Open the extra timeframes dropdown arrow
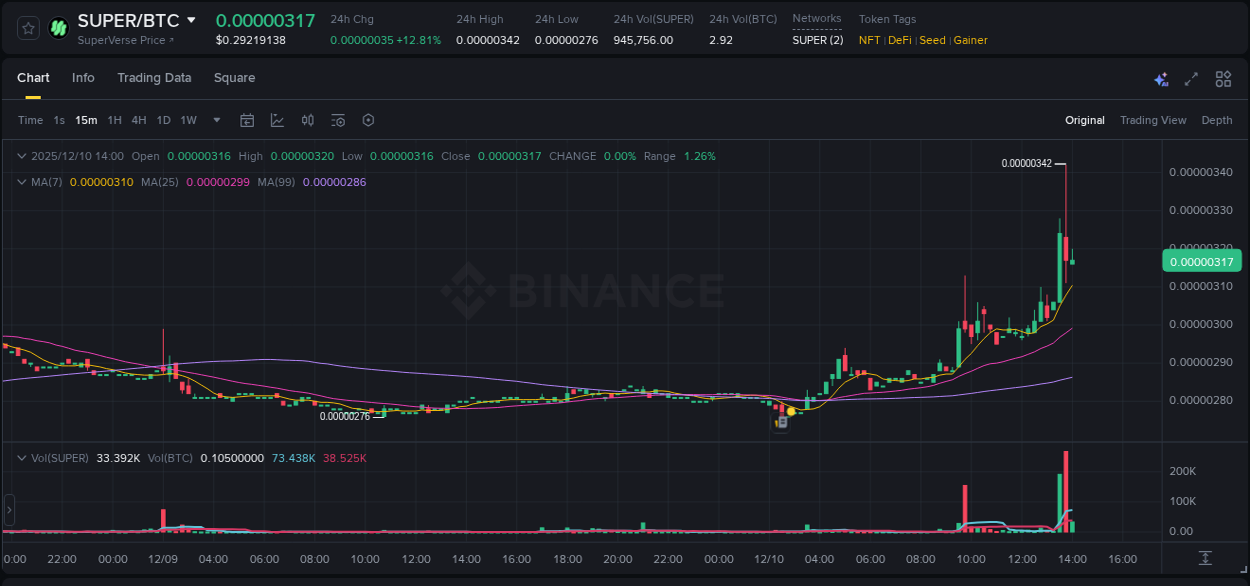Screen dimensions: 1250x586 point(216,120)
